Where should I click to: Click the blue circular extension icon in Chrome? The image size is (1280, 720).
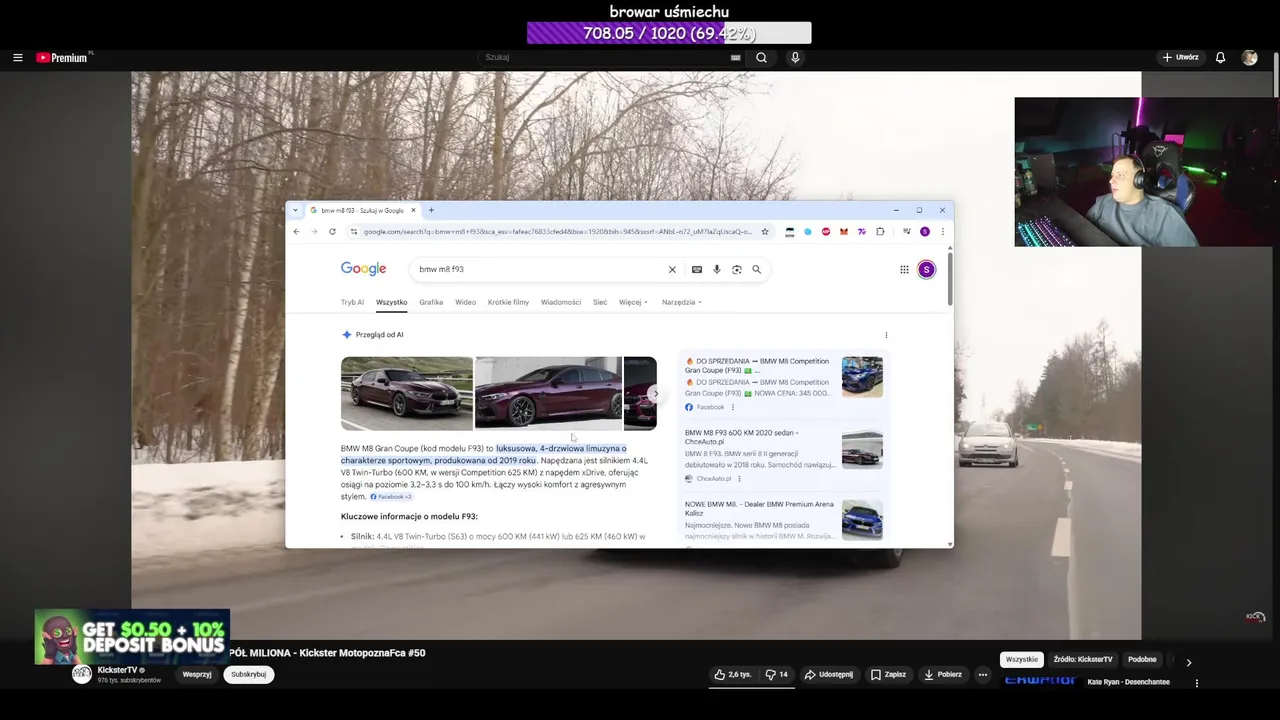click(808, 232)
